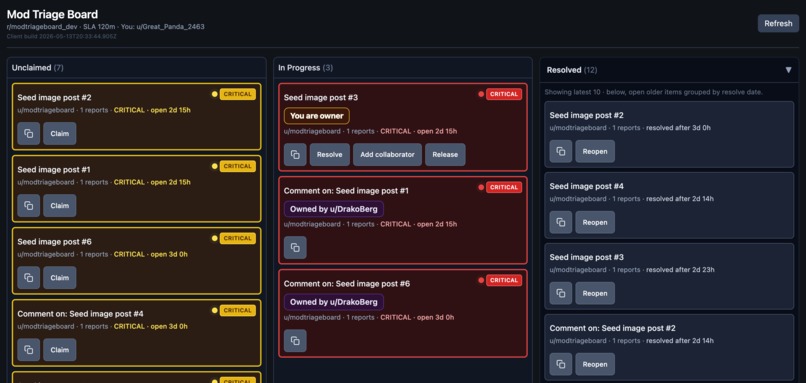Click the r/modtriageboard_dev subtitle line
The image size is (806, 383).
[105, 27]
